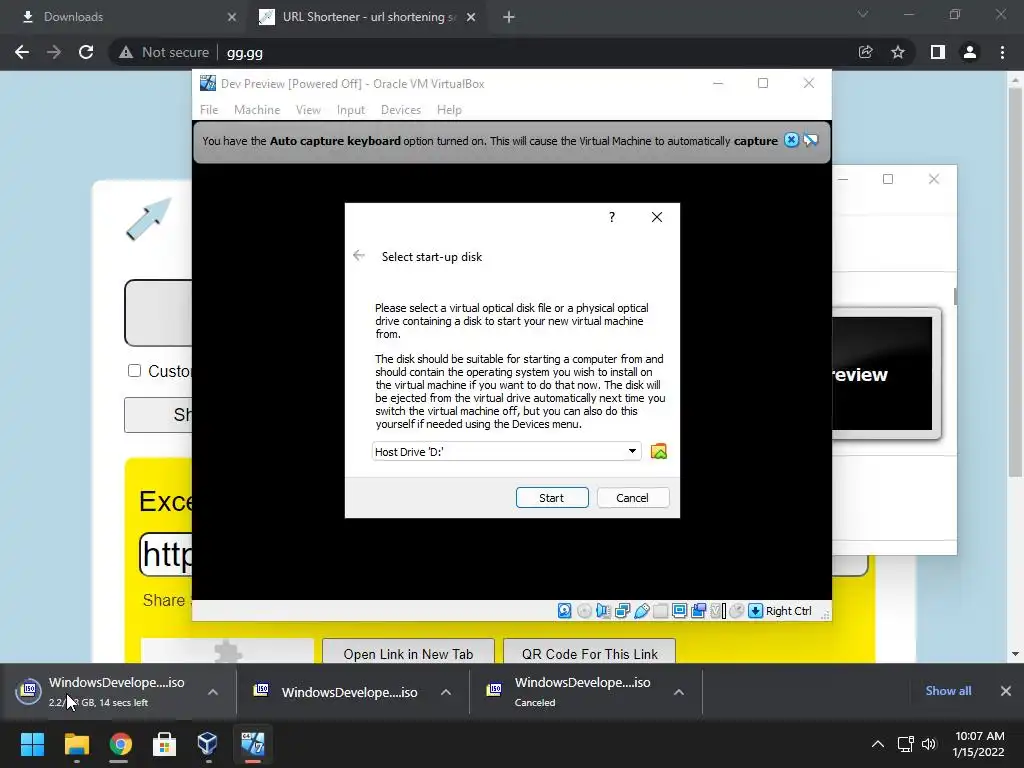Open the Input menu
The height and width of the screenshot is (768, 1024).
tap(351, 110)
